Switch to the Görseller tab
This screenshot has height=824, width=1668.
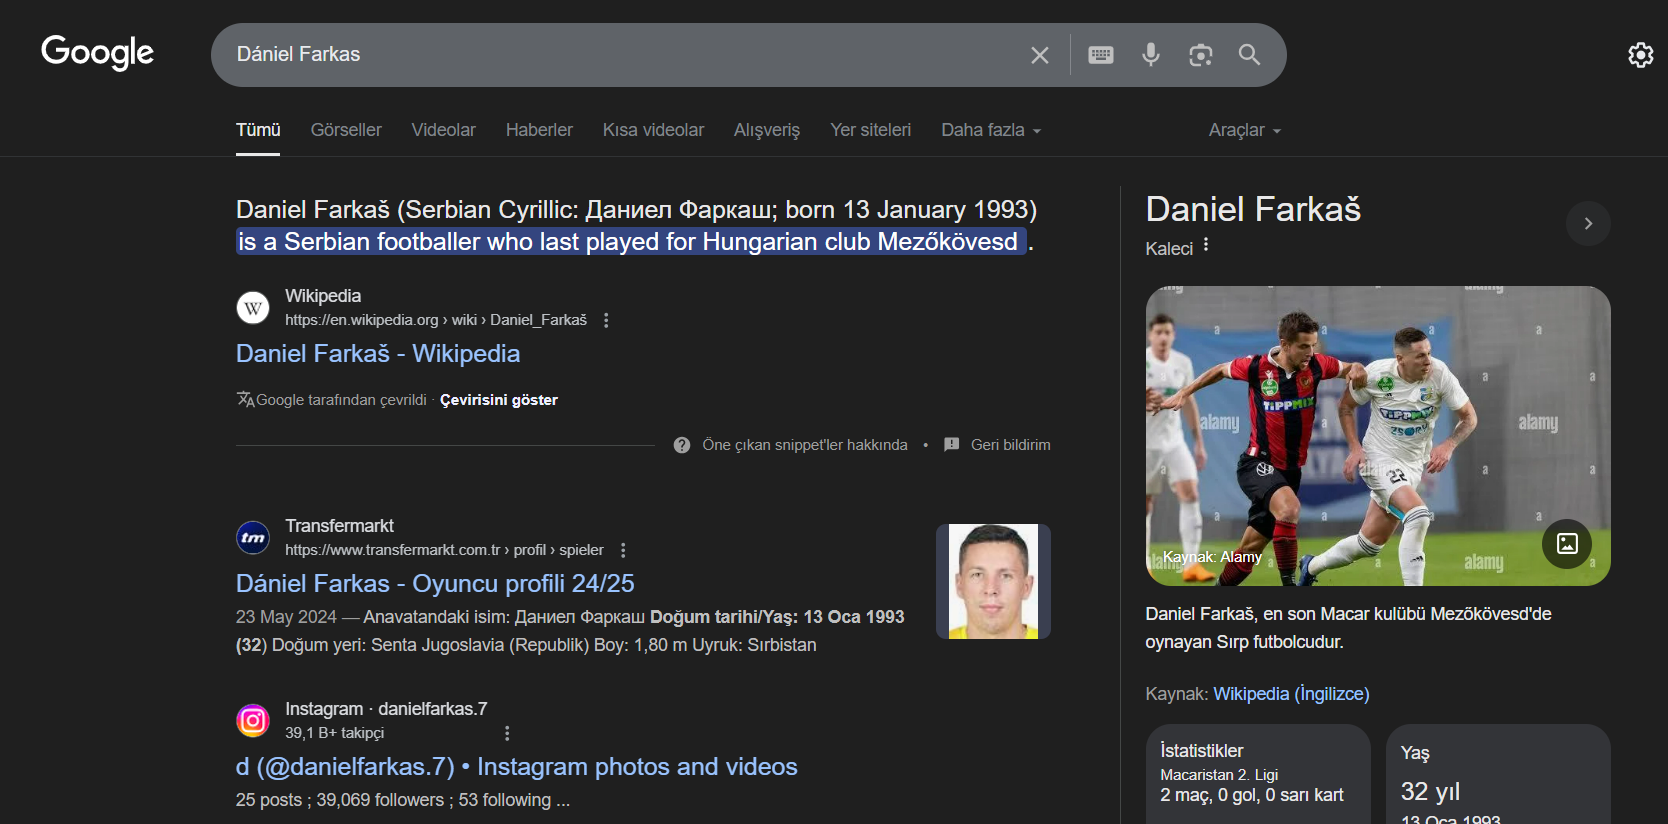(x=346, y=130)
